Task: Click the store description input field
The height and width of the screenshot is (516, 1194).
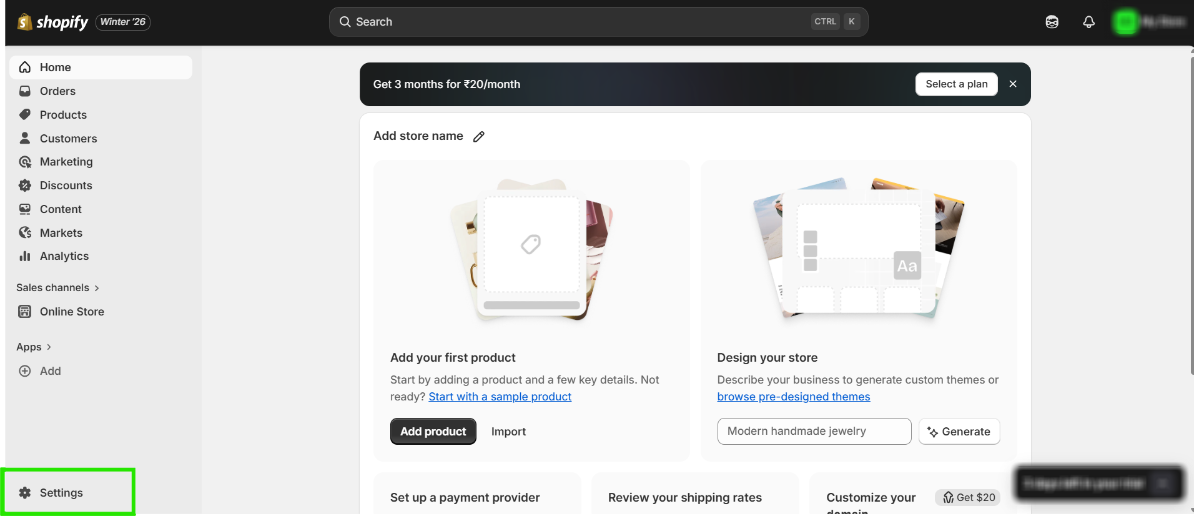Action: pos(814,432)
